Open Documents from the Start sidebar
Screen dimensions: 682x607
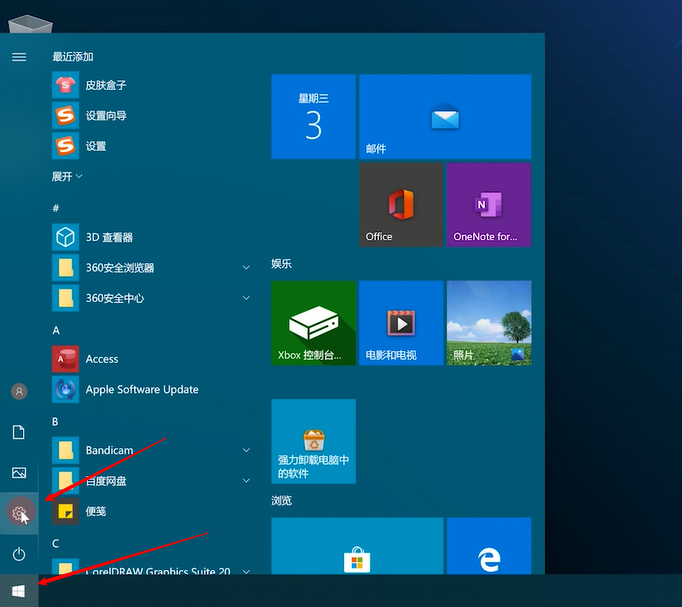19,432
